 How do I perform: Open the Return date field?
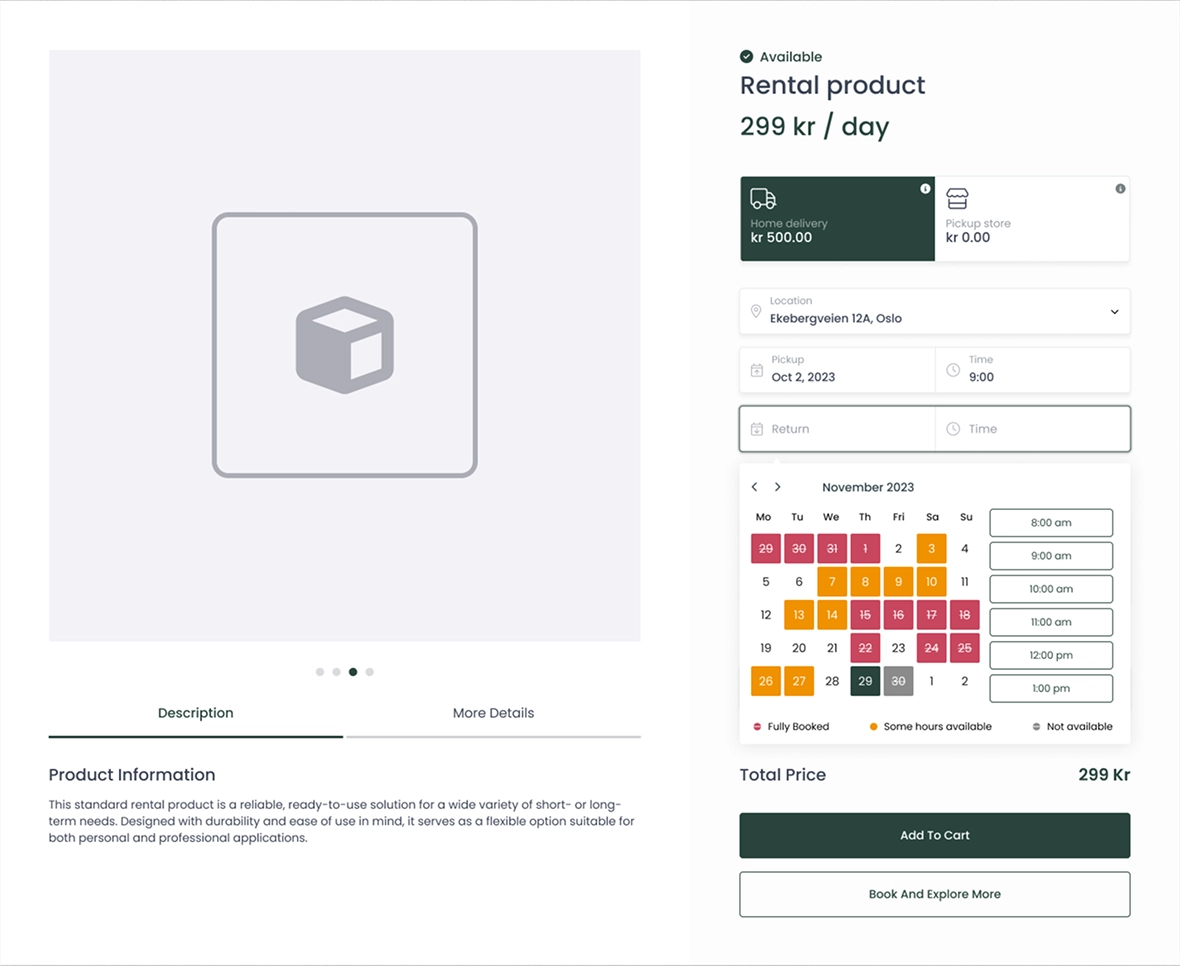tap(838, 429)
